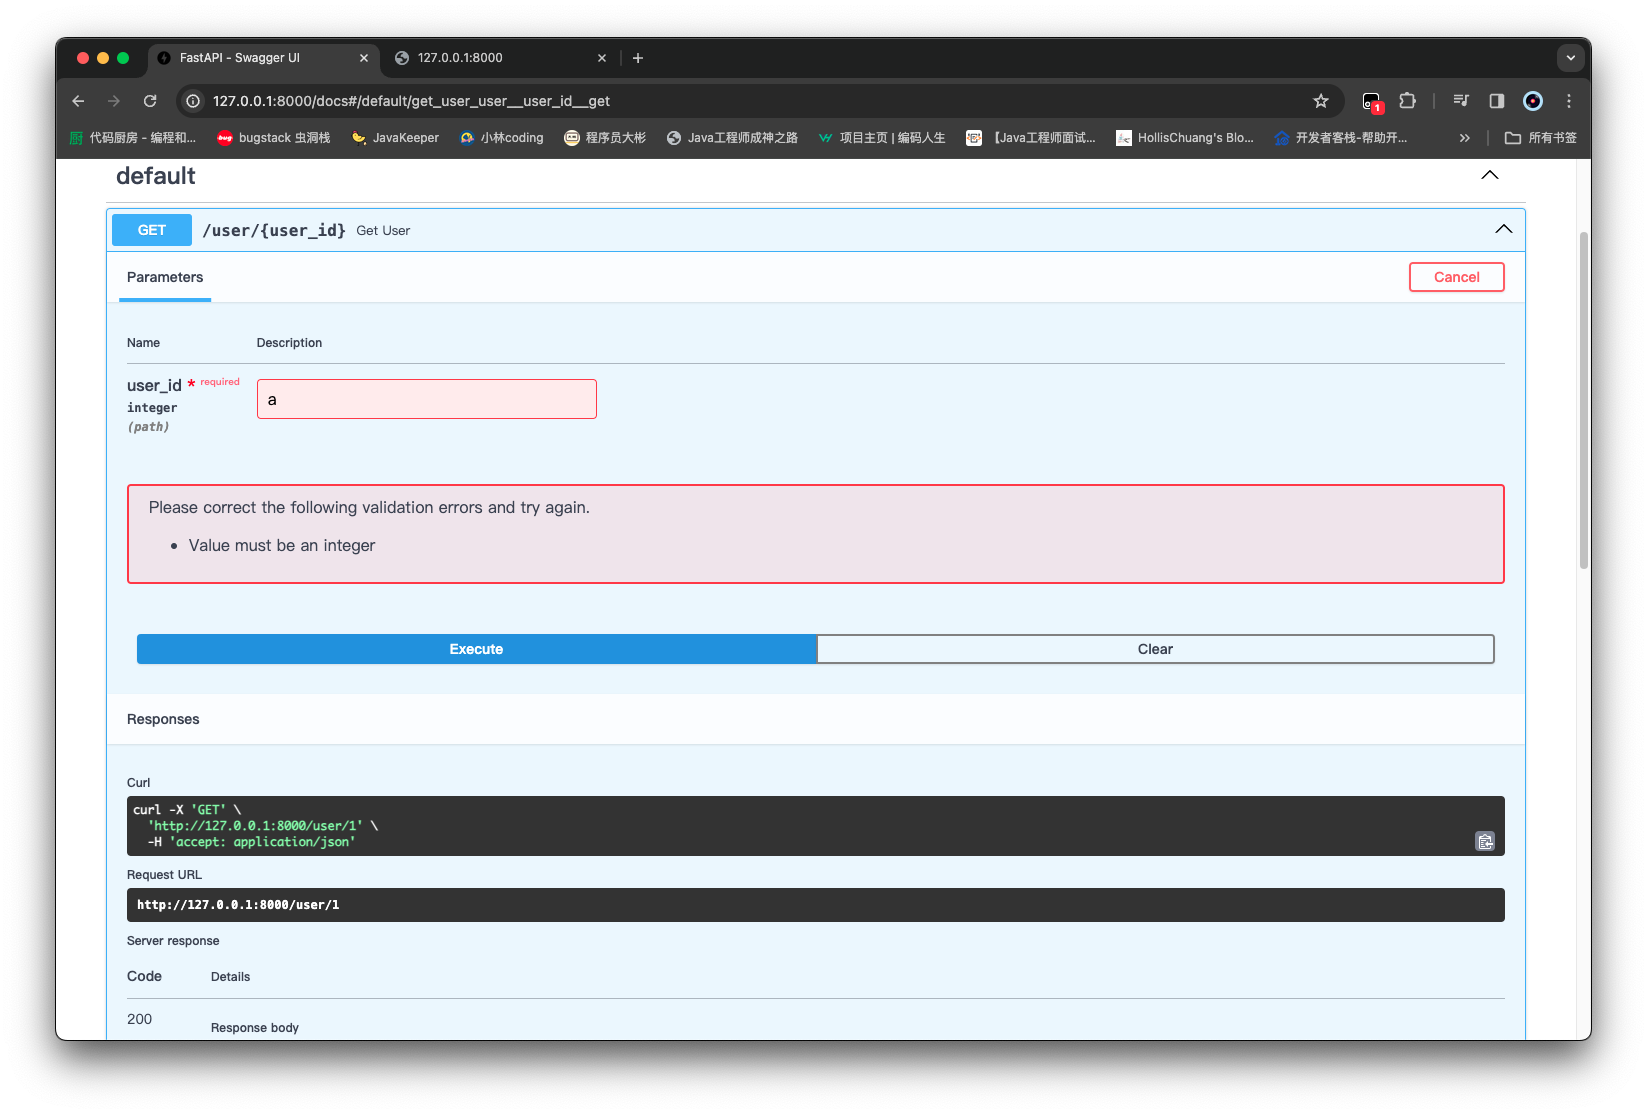Open the 项目主页 | 编码人生 bookmark
This screenshot has height=1114, width=1647.
[881, 138]
